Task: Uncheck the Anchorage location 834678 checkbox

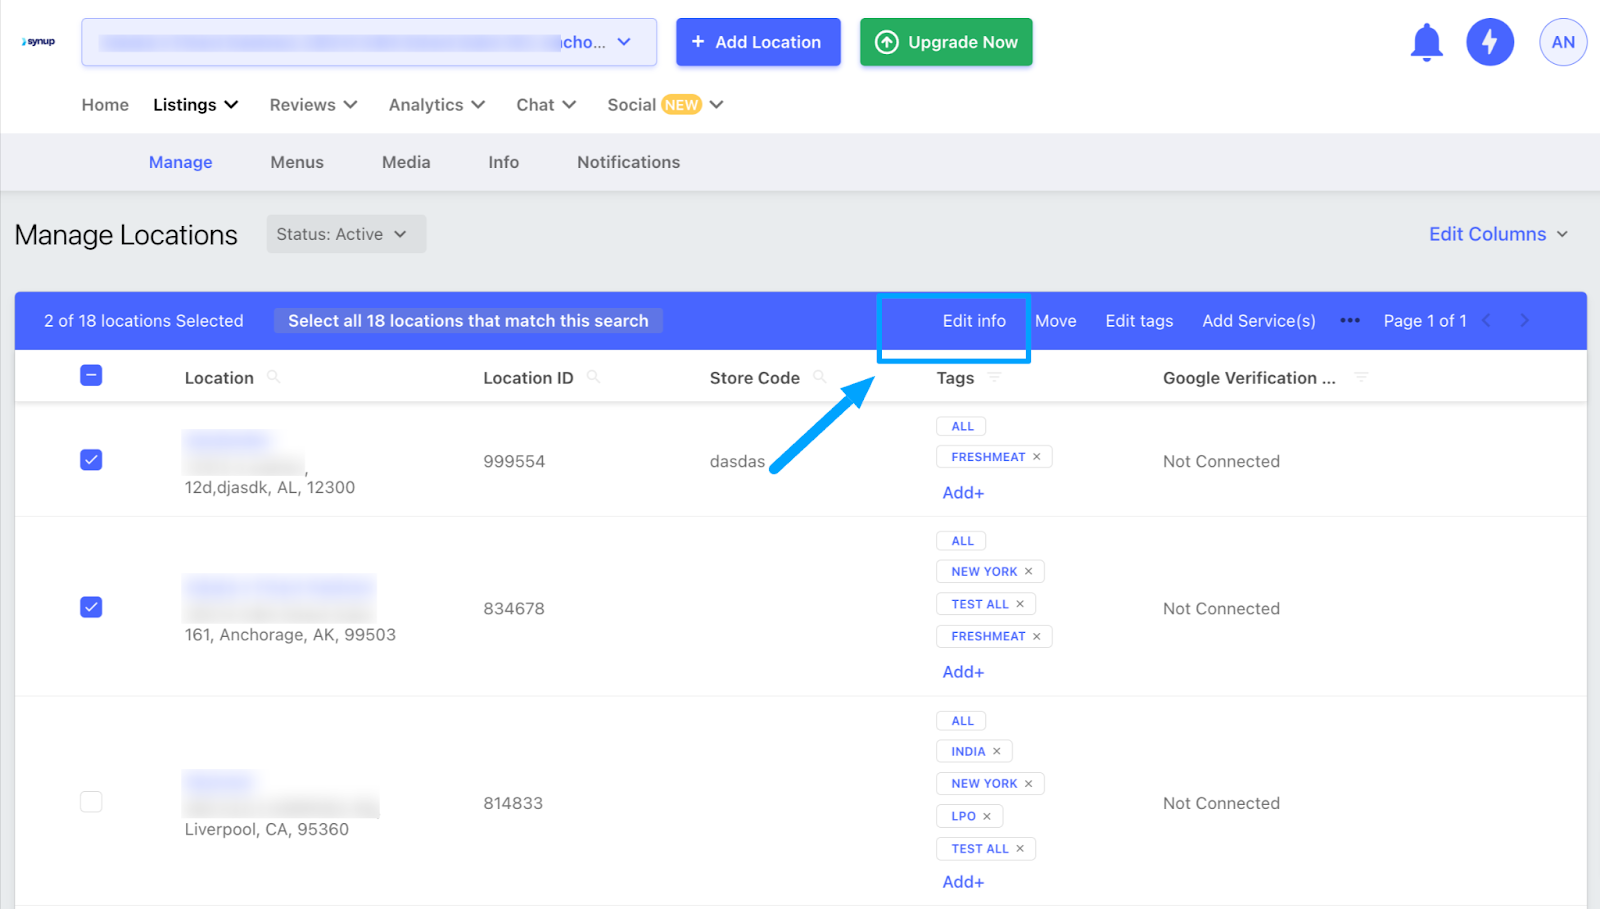Action: pos(91,607)
